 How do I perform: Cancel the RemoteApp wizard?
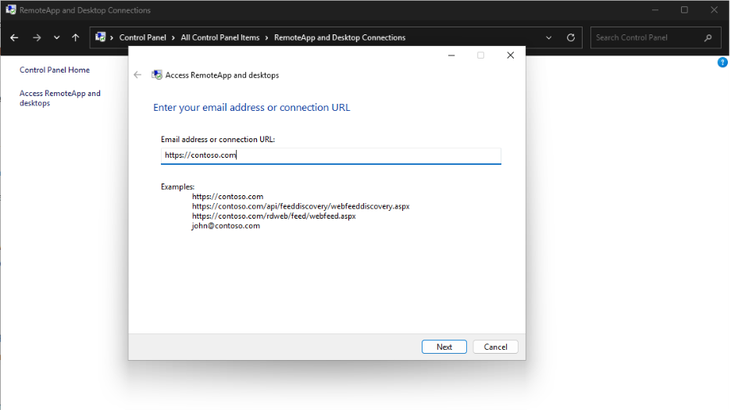495,347
